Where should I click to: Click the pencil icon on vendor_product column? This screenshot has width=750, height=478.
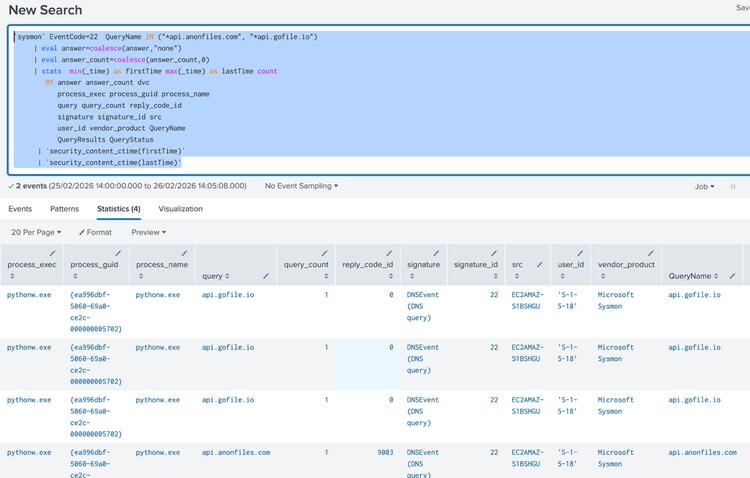point(650,254)
